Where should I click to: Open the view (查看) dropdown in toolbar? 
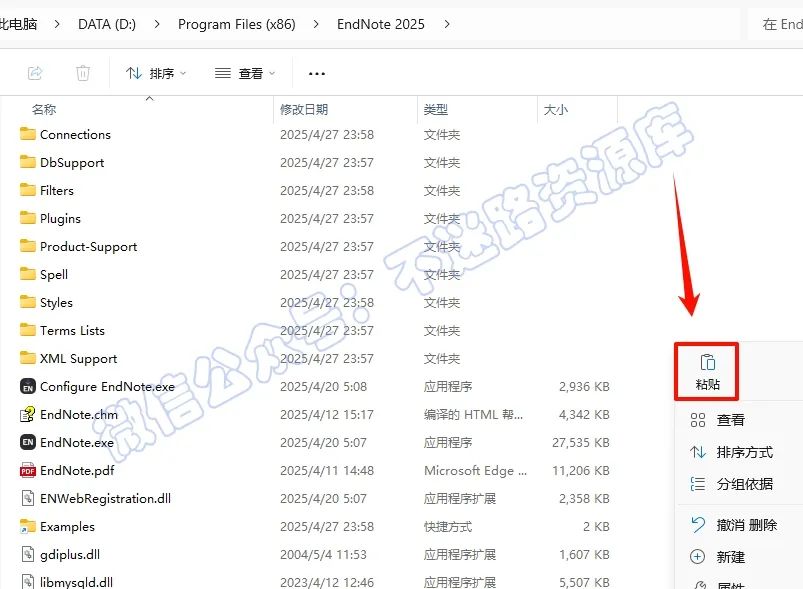(x=245, y=73)
